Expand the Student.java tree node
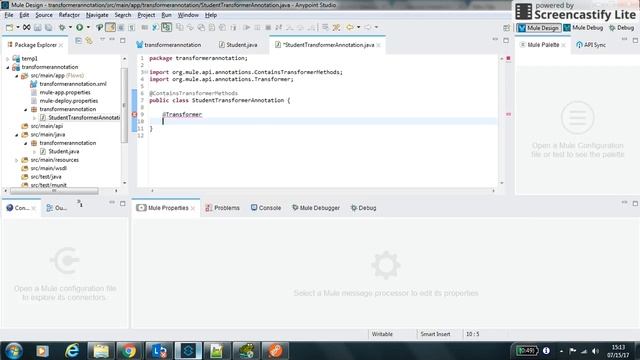640x360 pixels. (x=35, y=151)
